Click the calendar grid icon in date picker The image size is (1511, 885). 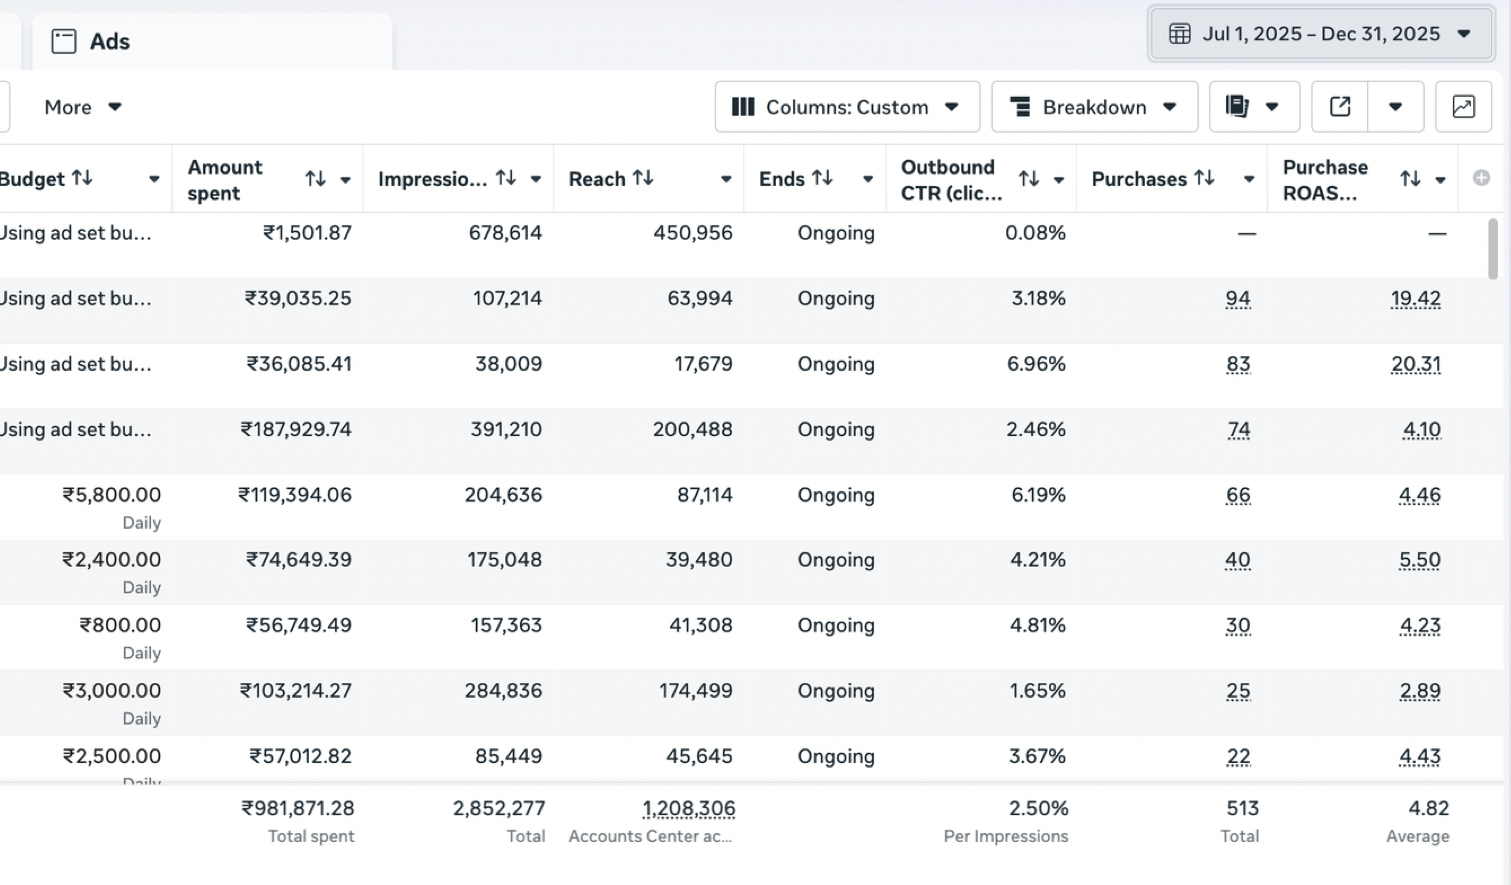[1180, 34]
